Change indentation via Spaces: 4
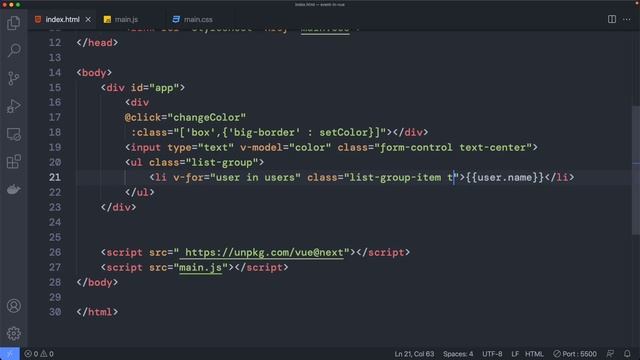Viewport: 640px width, 360px height. tap(458, 354)
